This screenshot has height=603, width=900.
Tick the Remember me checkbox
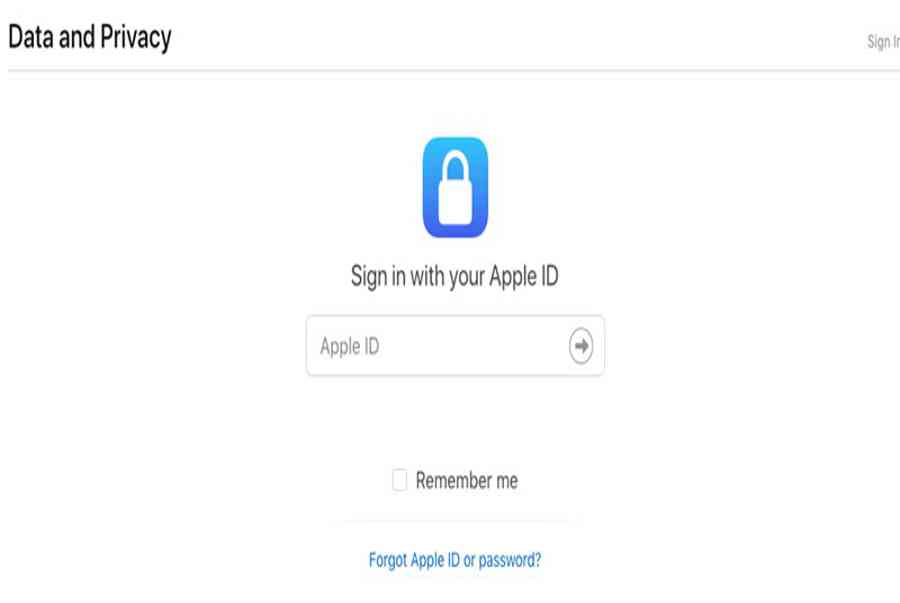click(399, 480)
